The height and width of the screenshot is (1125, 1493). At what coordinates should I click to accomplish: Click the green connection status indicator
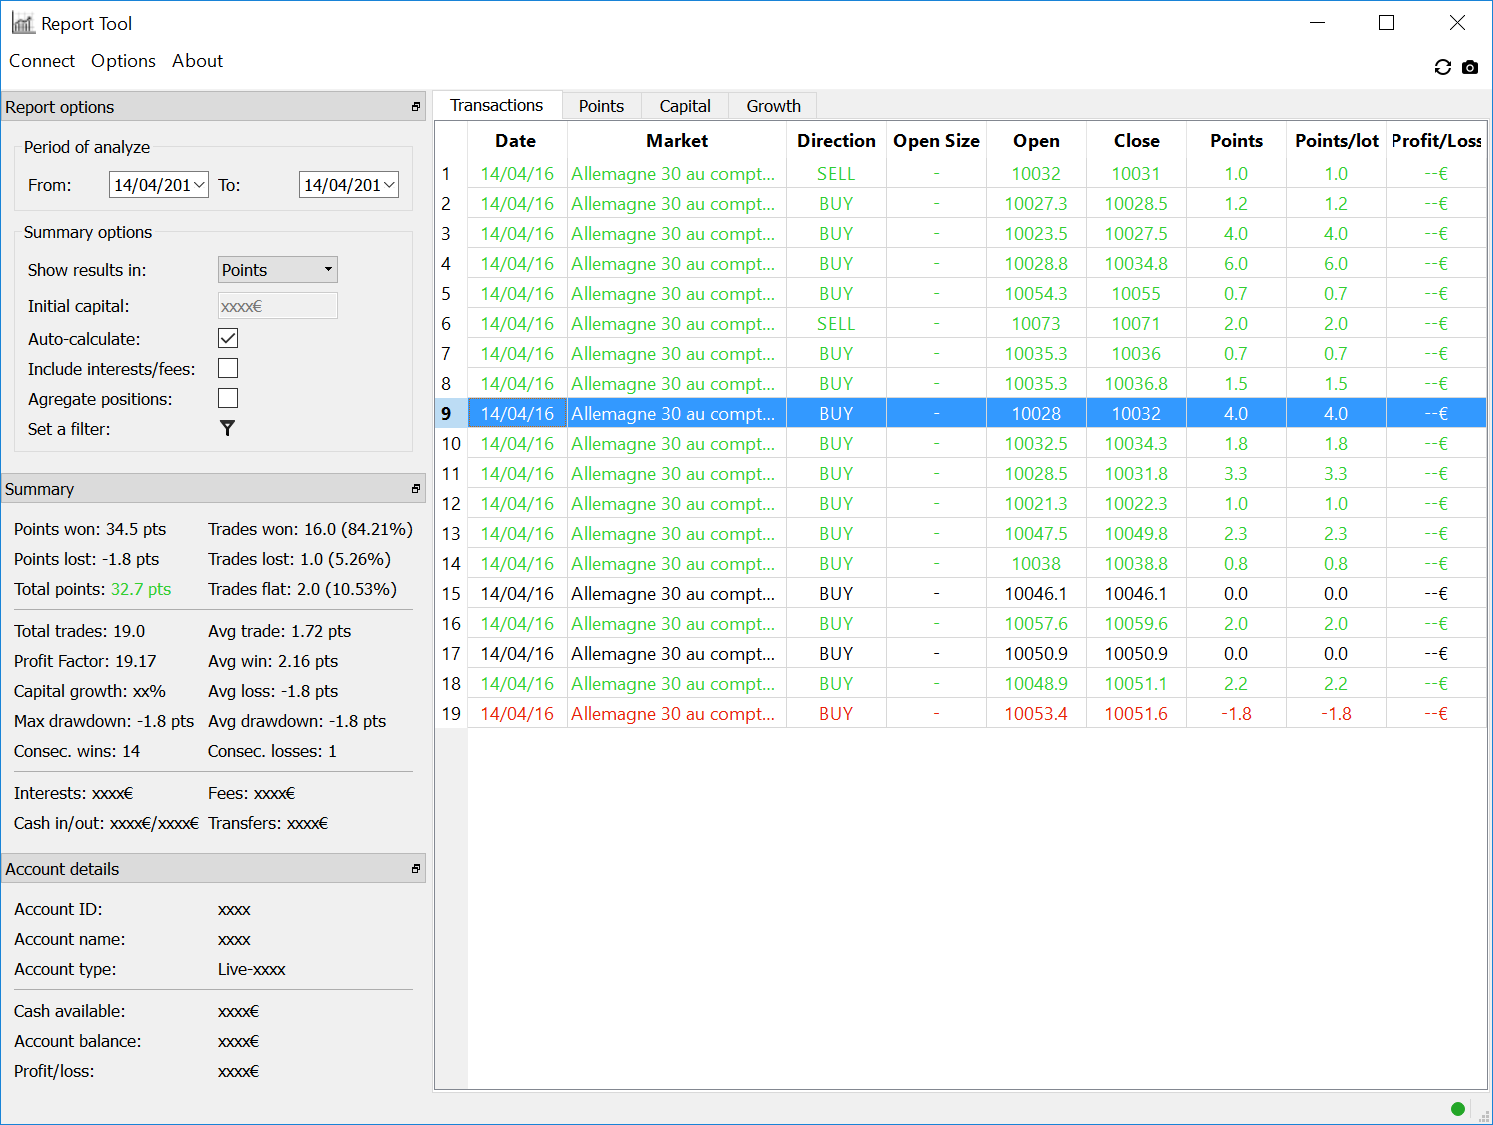pos(1458,1108)
